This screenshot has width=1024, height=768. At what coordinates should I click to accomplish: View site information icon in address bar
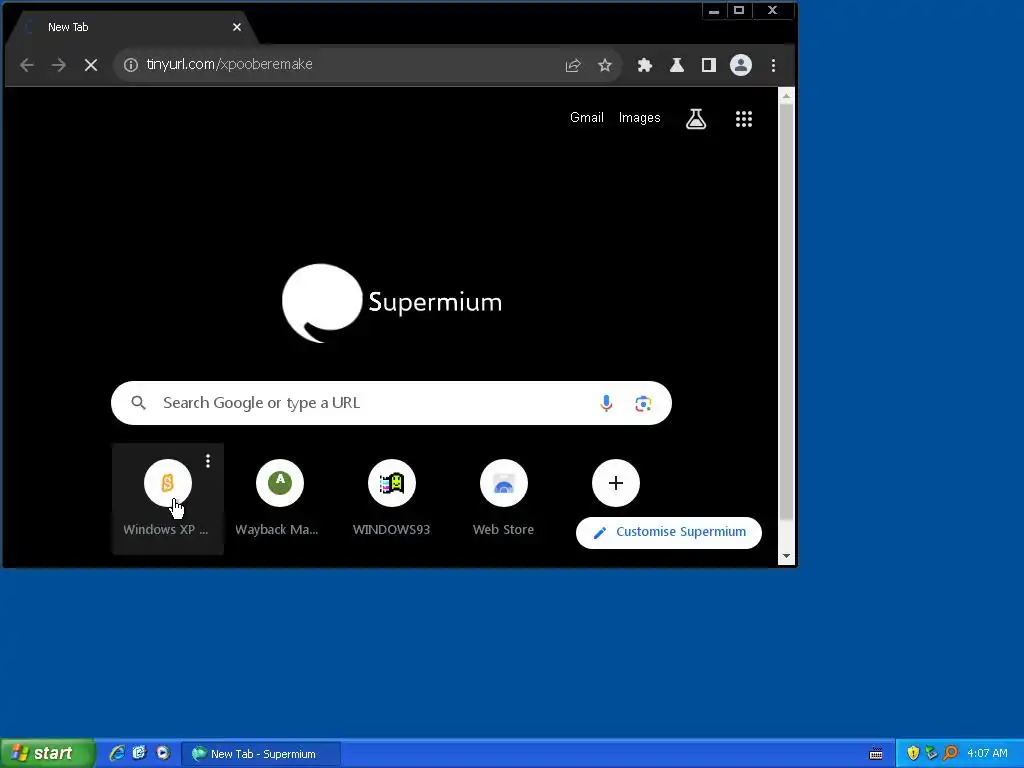(131, 65)
